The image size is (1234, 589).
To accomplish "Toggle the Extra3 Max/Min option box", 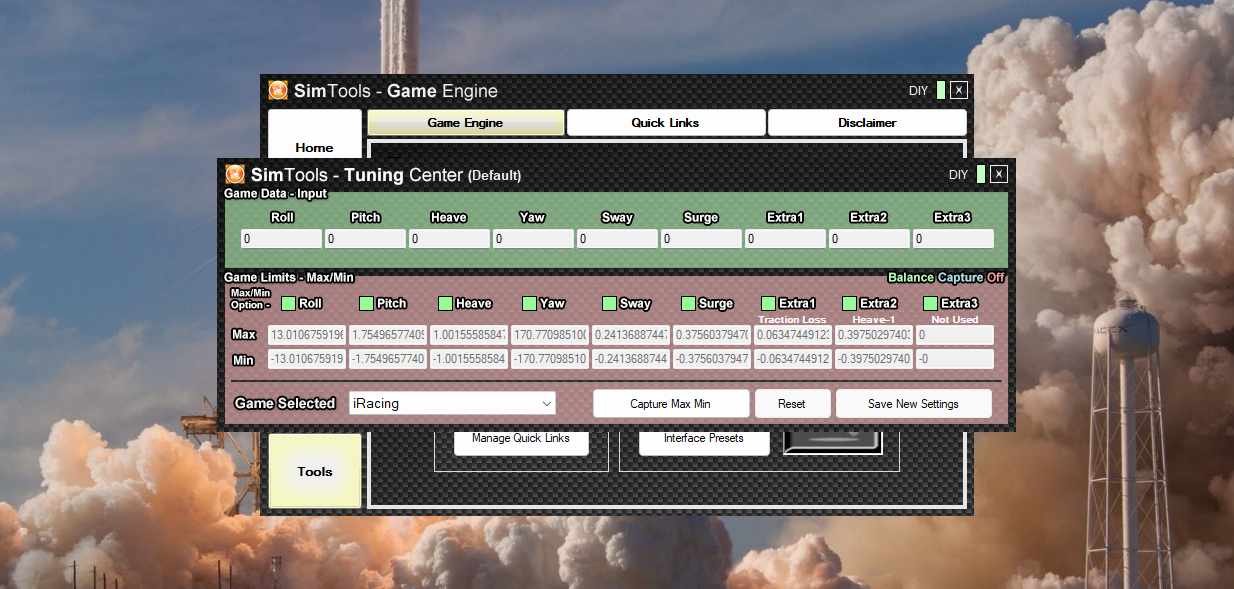I will coord(930,303).
